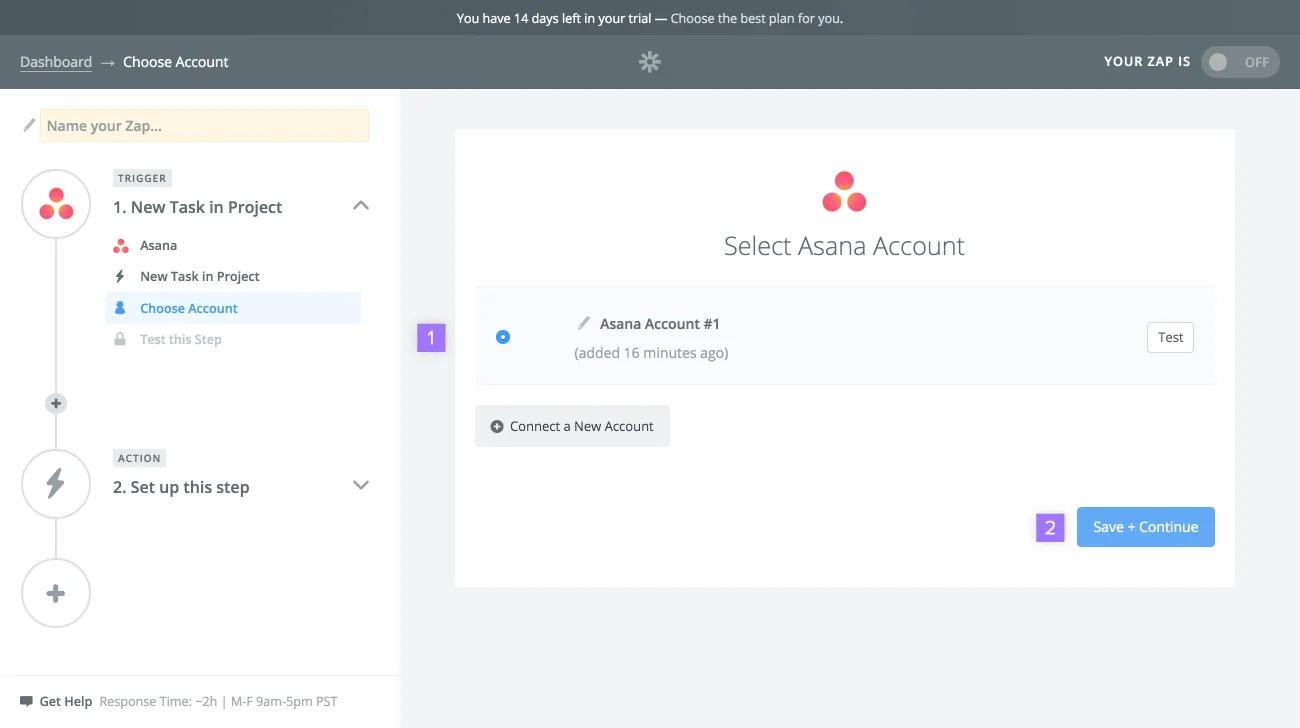Click the lightning bolt action step icon
The height and width of the screenshot is (728, 1300).
[x=56, y=484]
